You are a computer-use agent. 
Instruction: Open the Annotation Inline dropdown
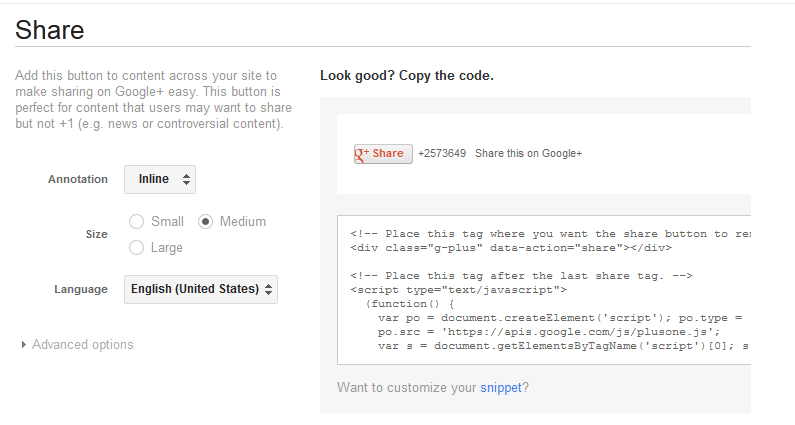tap(160, 179)
